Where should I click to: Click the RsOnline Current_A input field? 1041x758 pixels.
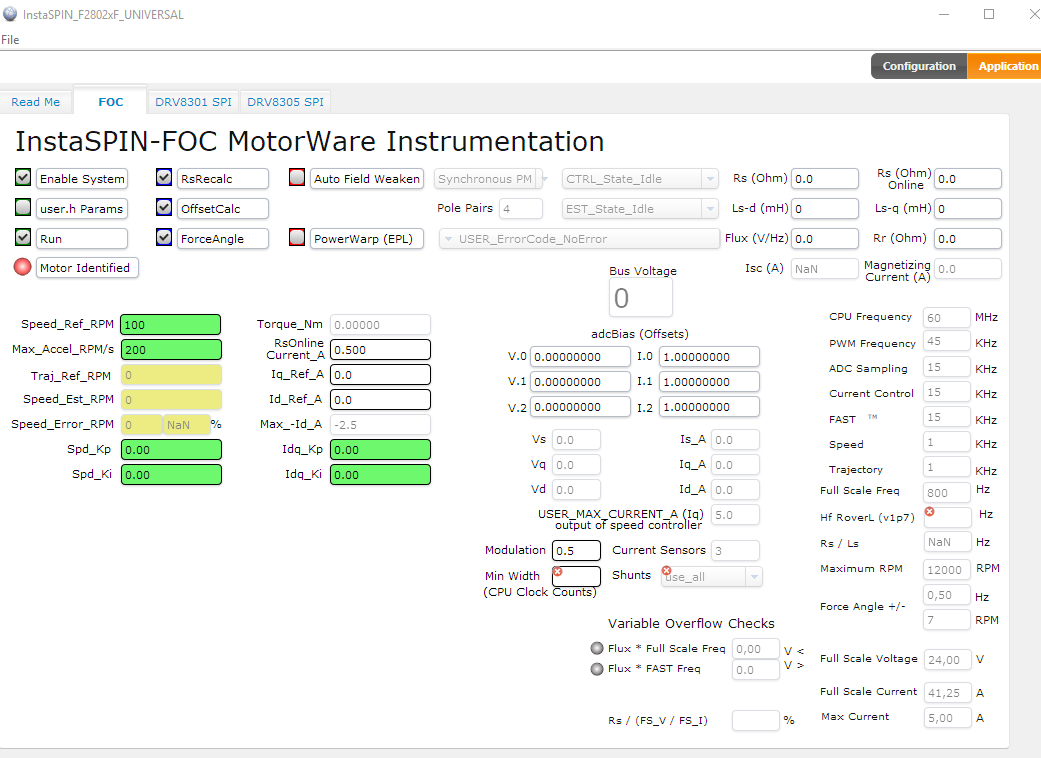click(x=380, y=350)
